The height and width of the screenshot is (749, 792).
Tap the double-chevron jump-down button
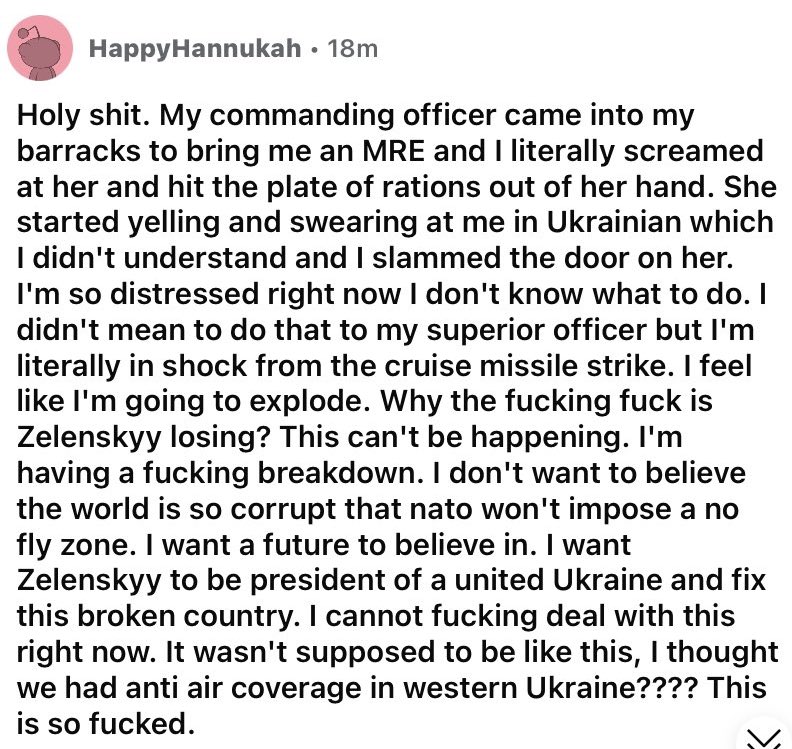763,736
